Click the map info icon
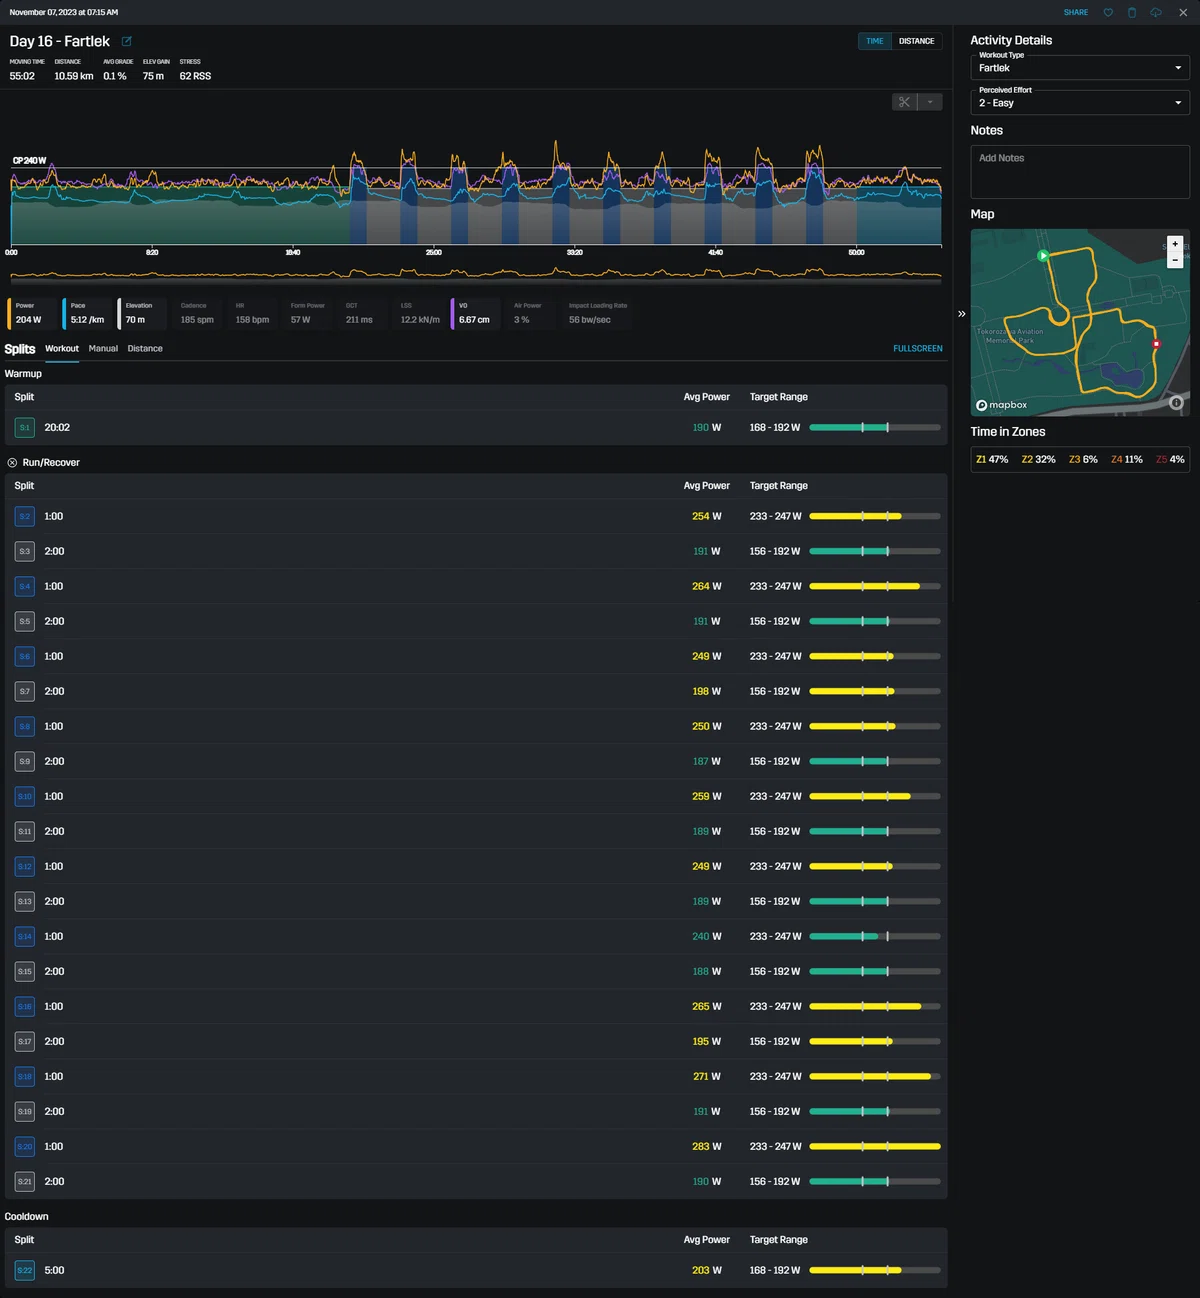The image size is (1200, 1298). click(1176, 403)
